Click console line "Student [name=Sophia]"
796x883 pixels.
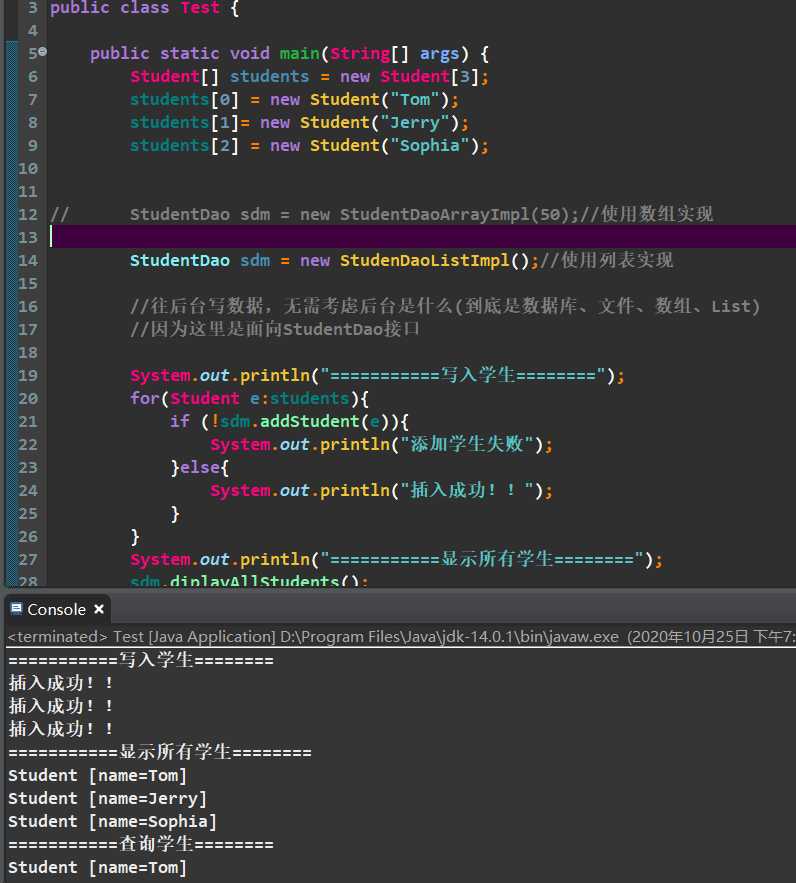tap(112, 821)
